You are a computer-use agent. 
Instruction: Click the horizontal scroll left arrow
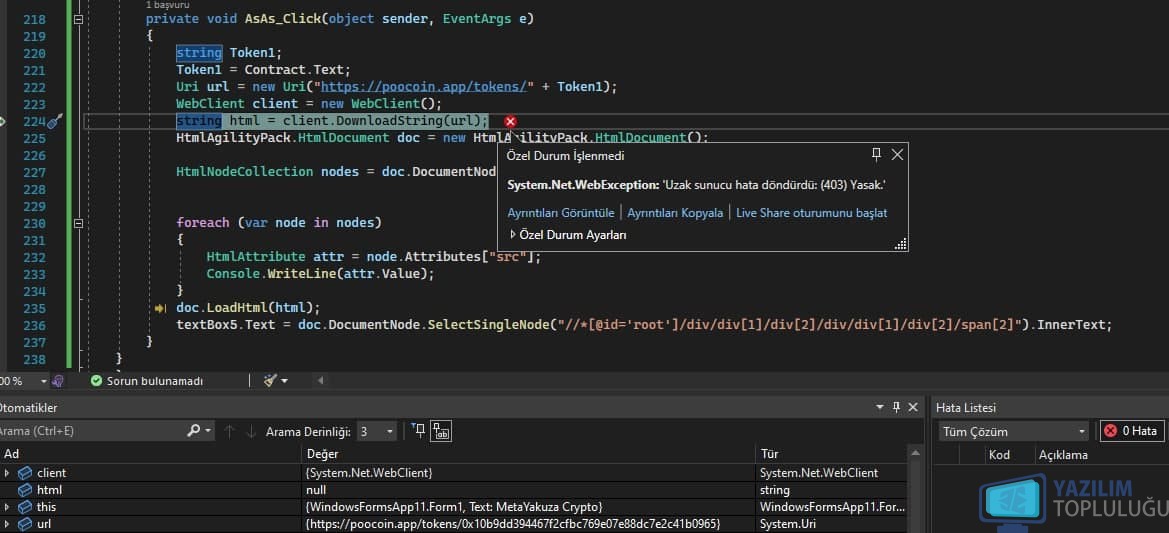(x=321, y=381)
